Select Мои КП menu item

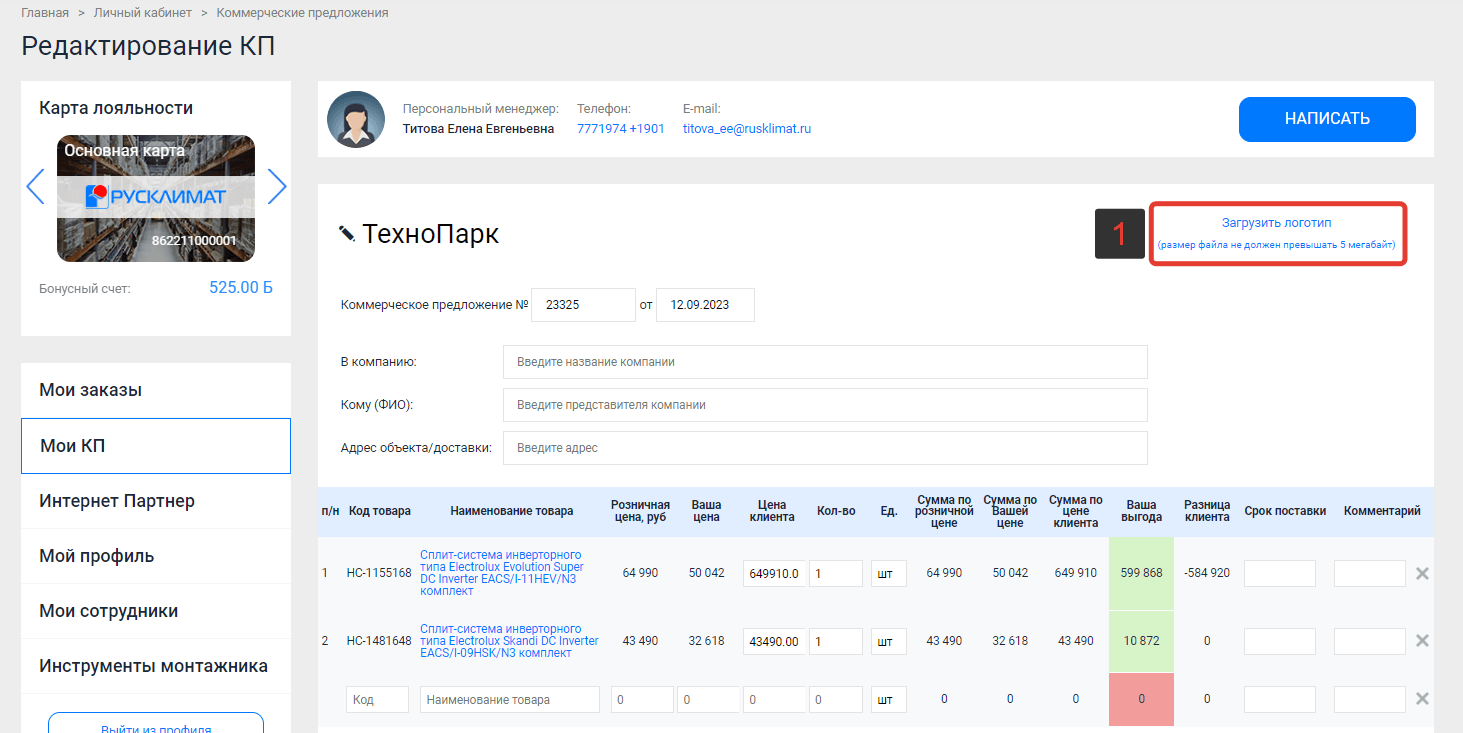point(156,446)
